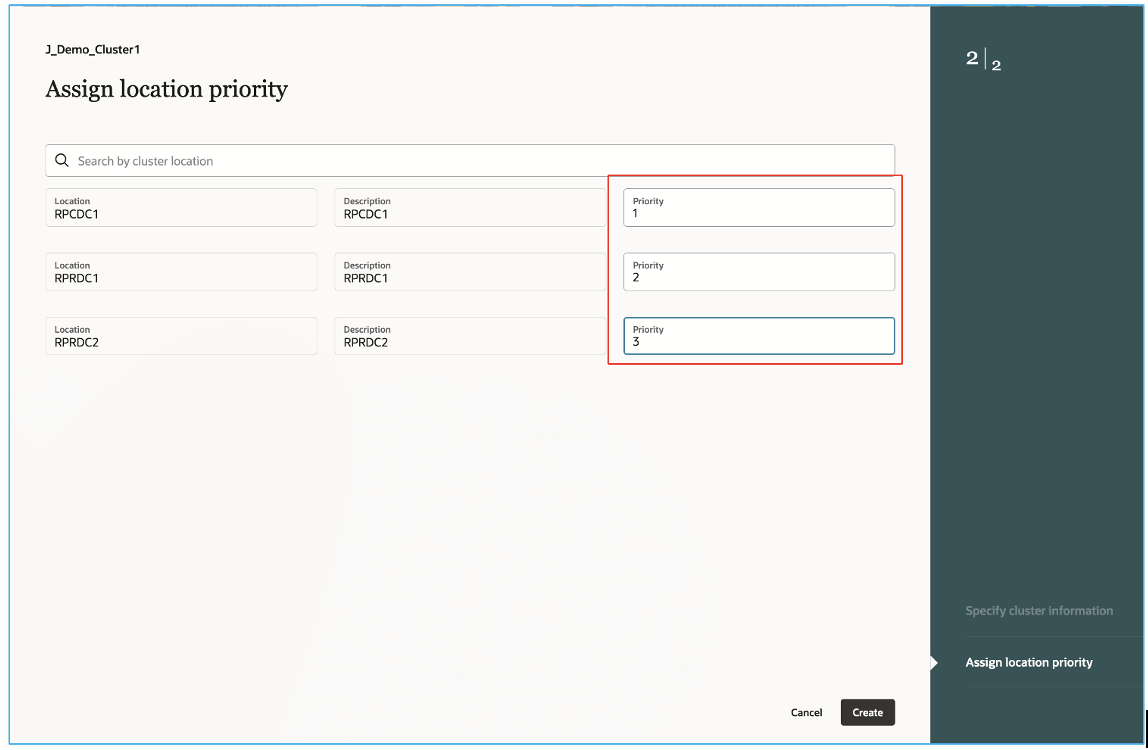Click the Create button
The height and width of the screenshot is (750, 1148).
[x=867, y=712]
